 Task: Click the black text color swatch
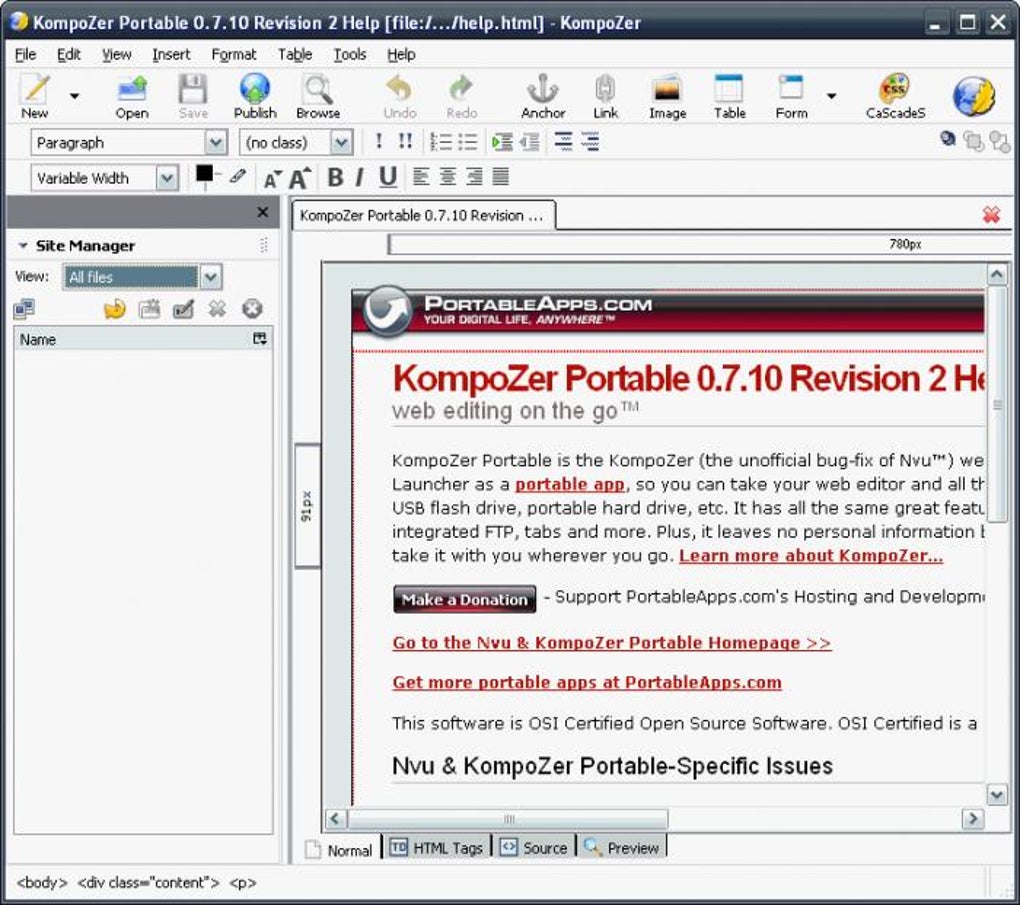(x=204, y=174)
